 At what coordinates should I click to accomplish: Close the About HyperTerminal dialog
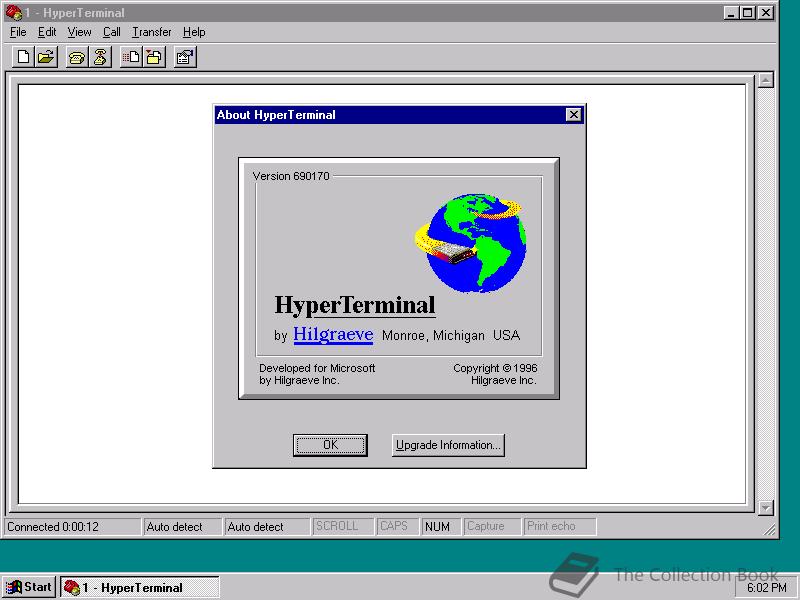[x=574, y=115]
